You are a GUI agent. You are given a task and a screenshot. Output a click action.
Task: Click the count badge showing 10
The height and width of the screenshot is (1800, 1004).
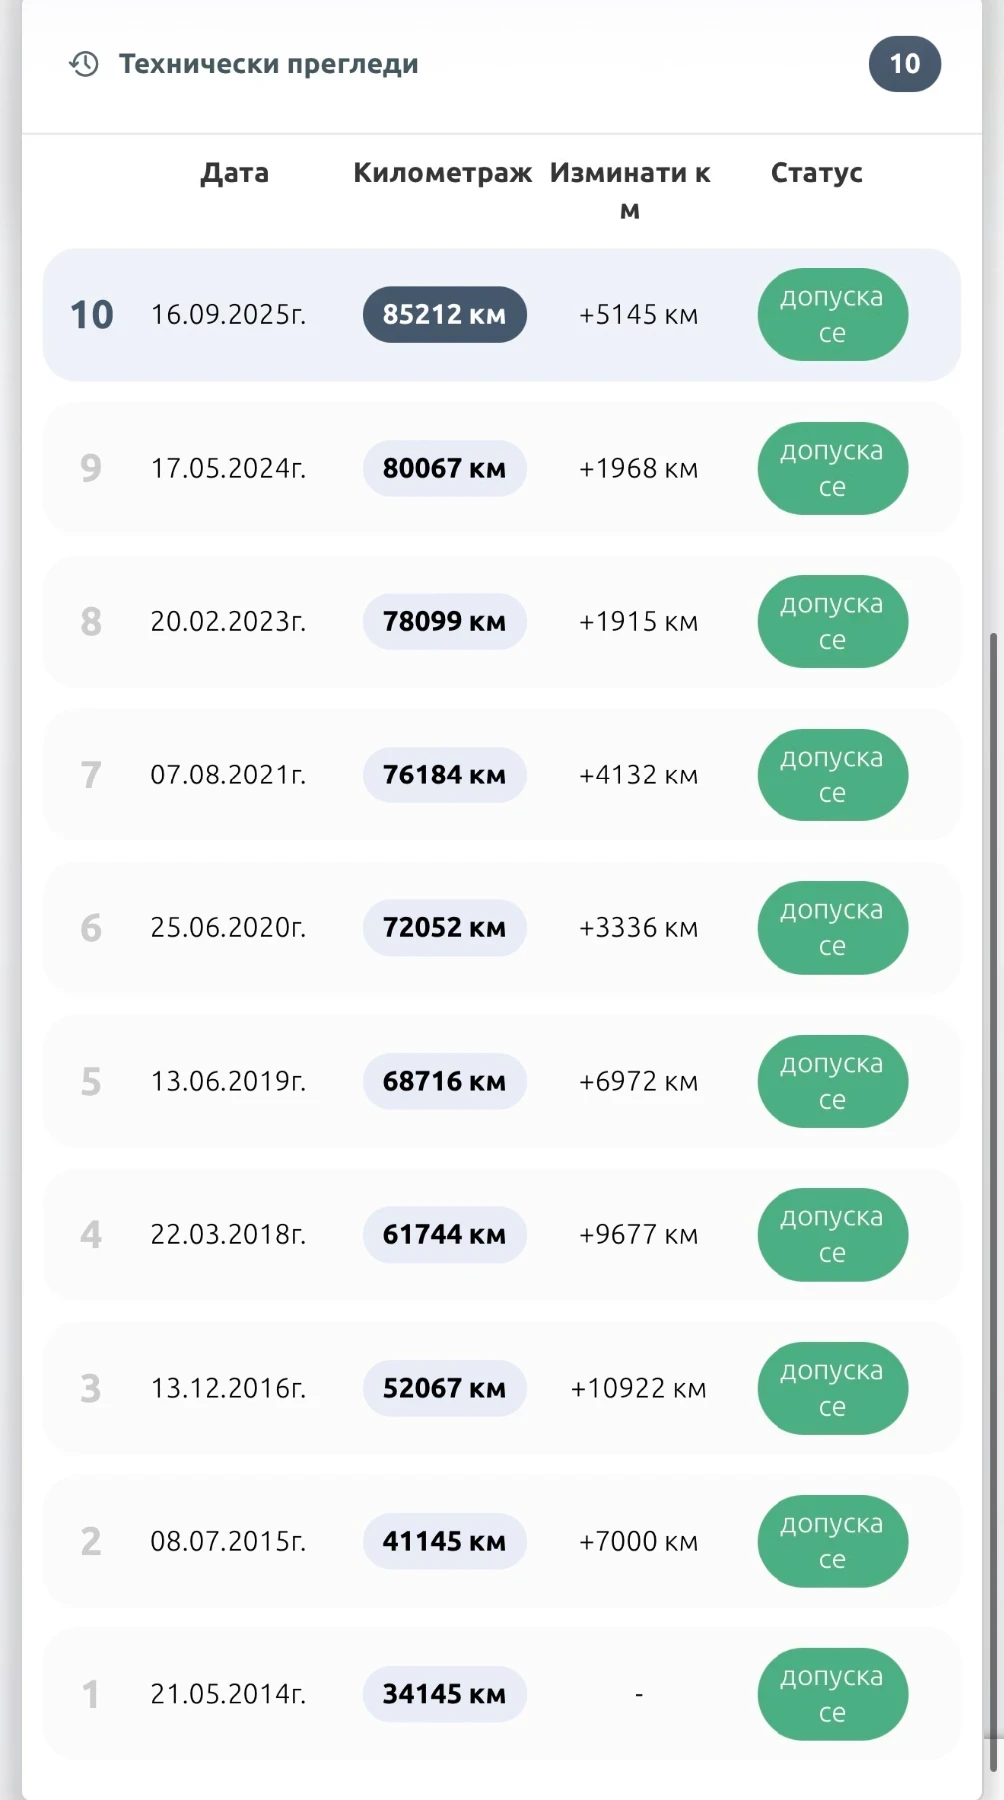click(904, 64)
